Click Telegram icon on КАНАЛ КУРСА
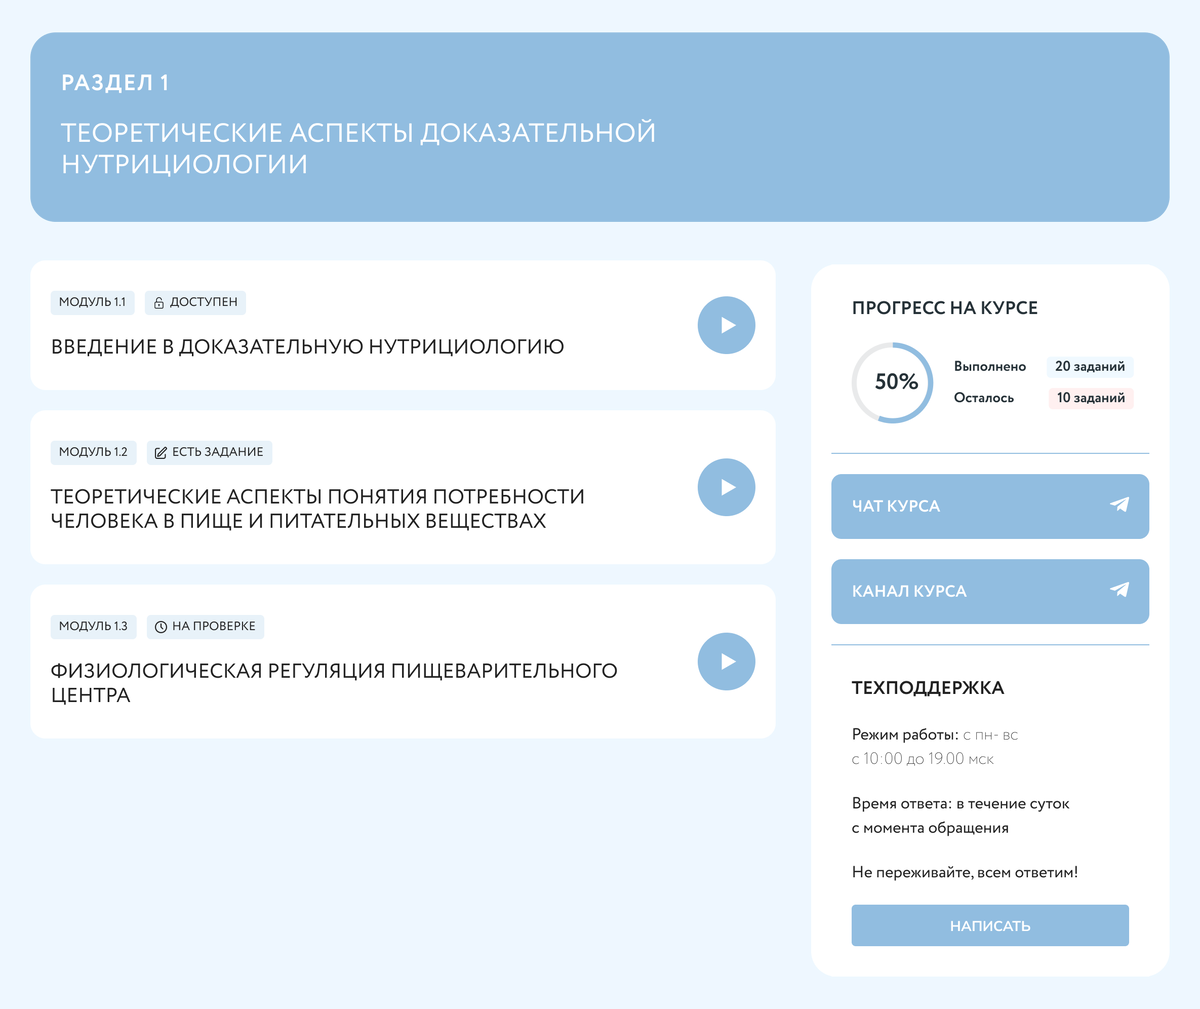The image size is (1200, 1009). 1119,590
